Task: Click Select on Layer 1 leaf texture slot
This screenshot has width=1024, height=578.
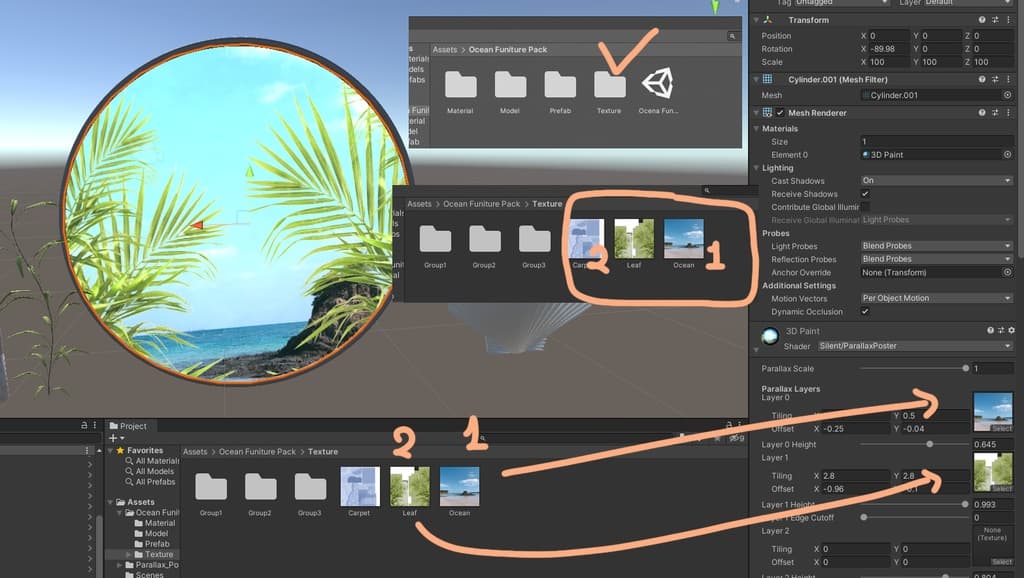Action: pos(1002,489)
